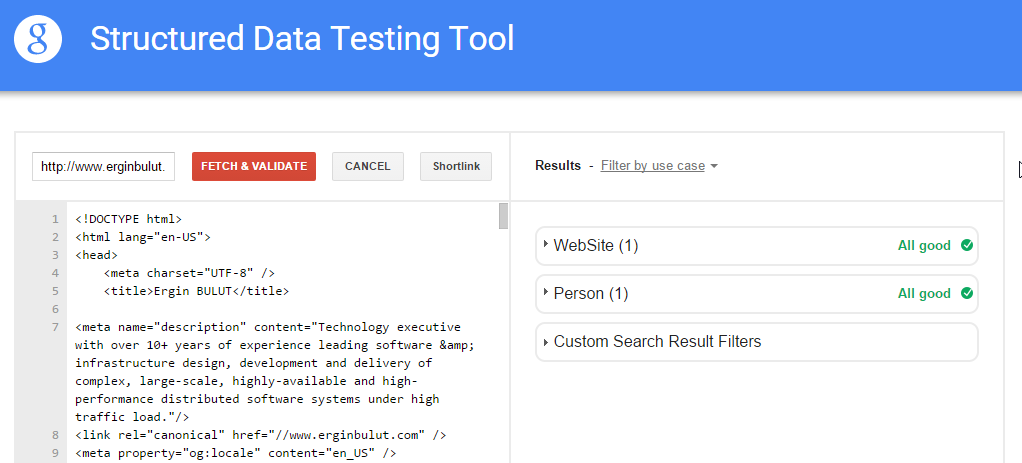Click the canonical link code line
This screenshot has width=1022, height=463.
[x=260, y=435]
